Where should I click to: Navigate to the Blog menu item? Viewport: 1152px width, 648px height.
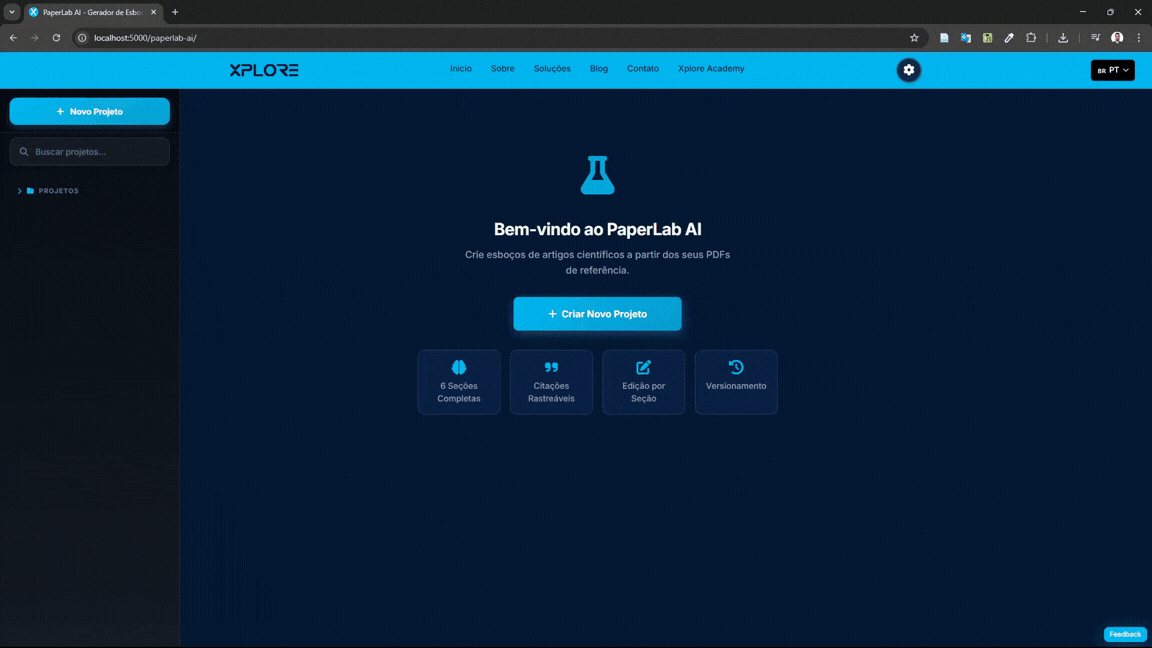point(598,68)
